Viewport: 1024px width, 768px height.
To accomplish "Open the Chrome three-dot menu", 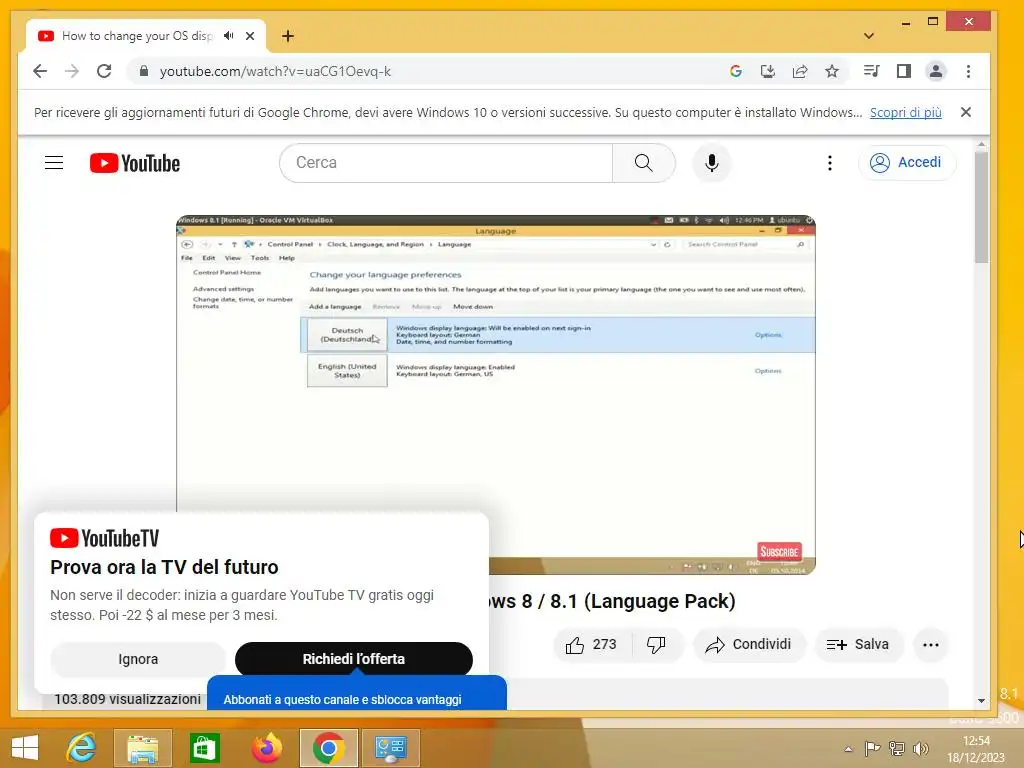I will pyautogui.click(x=968, y=71).
